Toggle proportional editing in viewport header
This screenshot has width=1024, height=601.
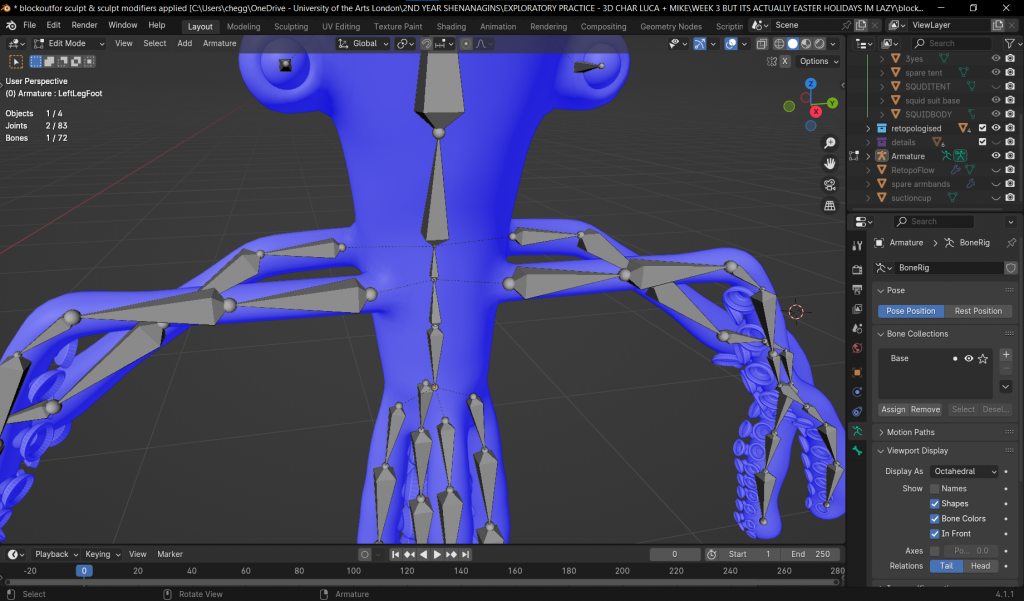tap(466, 44)
